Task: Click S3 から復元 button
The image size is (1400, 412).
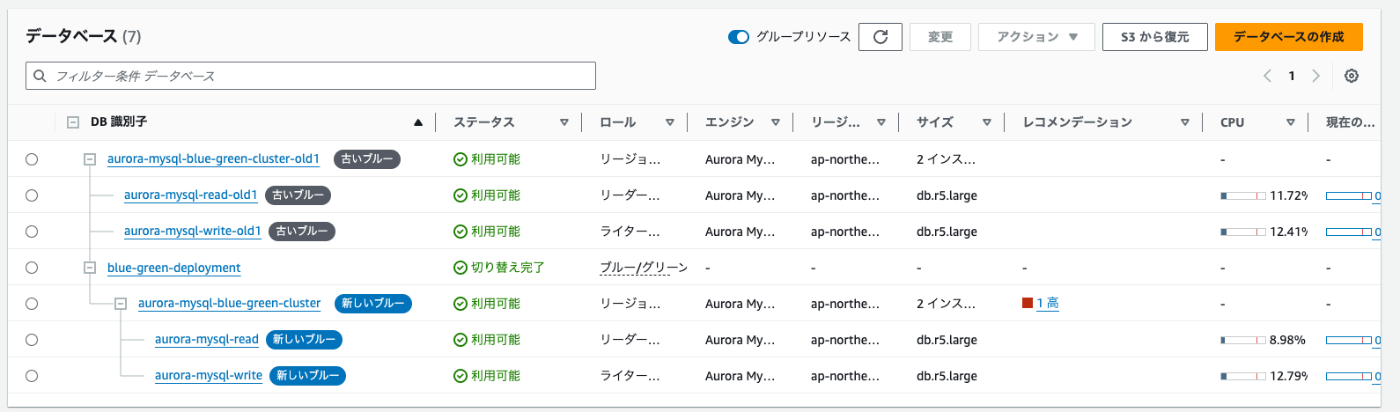Action: tap(1154, 37)
